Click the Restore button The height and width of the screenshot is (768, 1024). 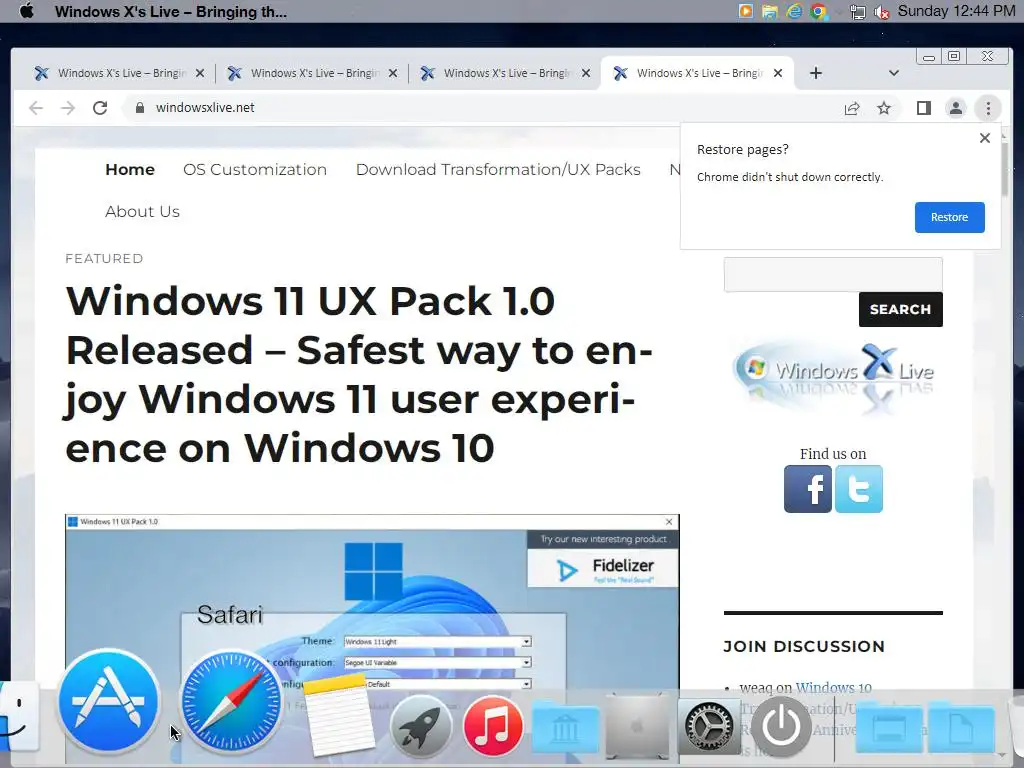click(950, 217)
